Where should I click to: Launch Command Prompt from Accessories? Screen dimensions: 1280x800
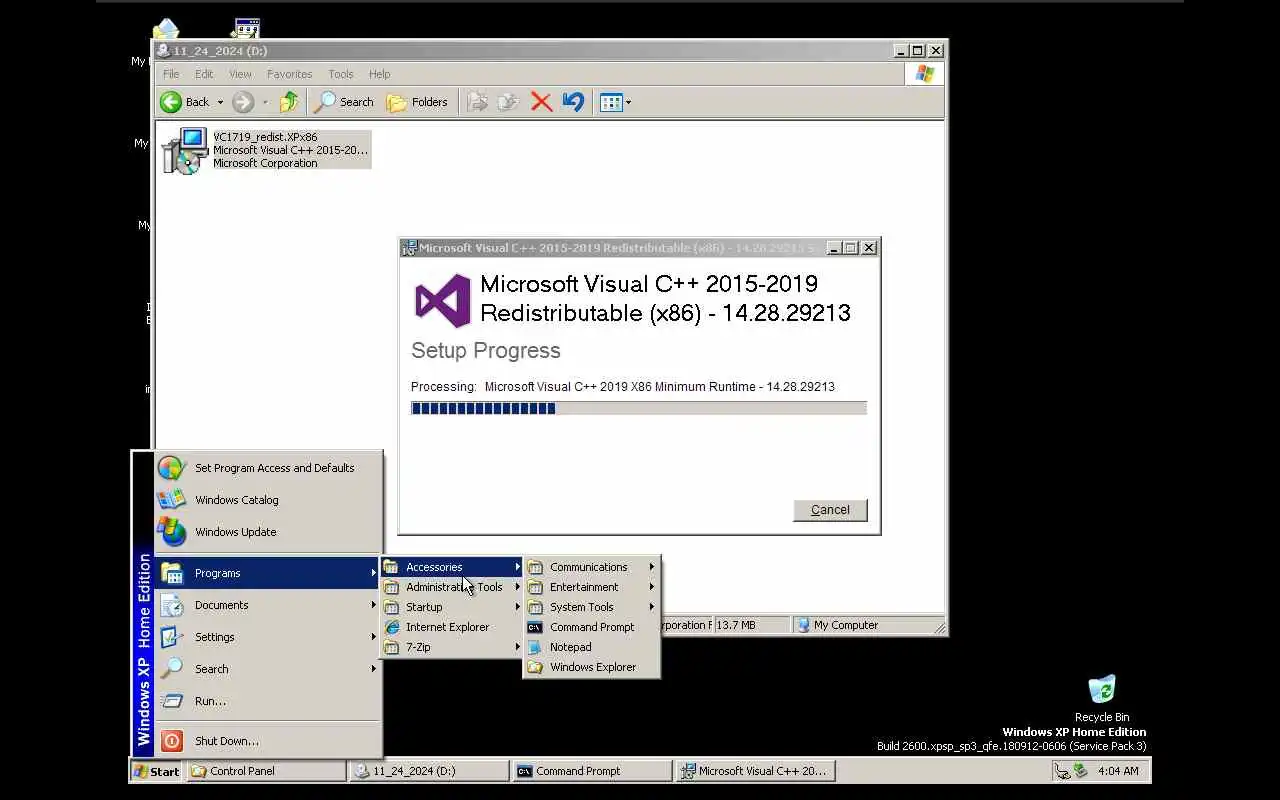592,627
